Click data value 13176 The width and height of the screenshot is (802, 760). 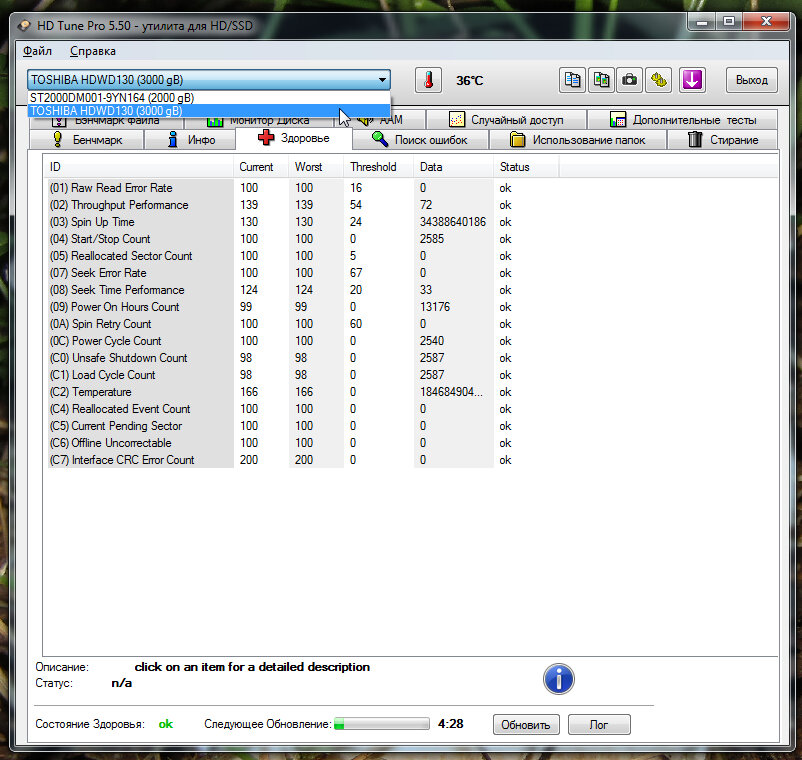[x=435, y=307]
